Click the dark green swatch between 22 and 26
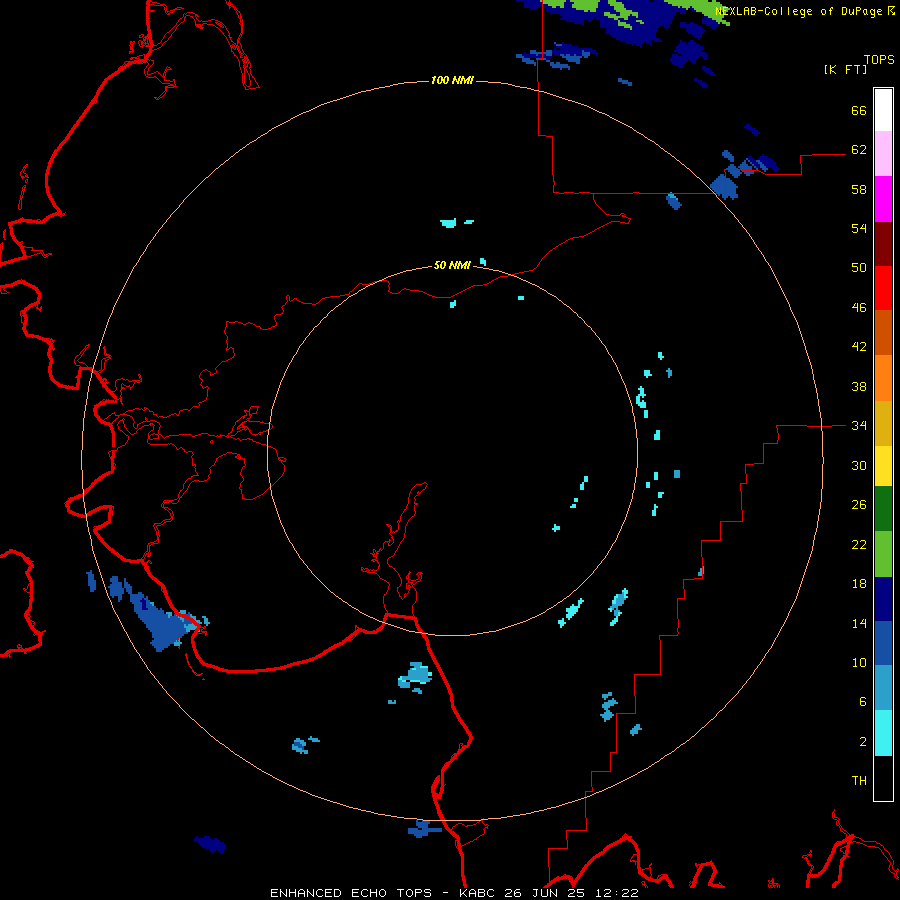The height and width of the screenshot is (900, 900). [883, 509]
